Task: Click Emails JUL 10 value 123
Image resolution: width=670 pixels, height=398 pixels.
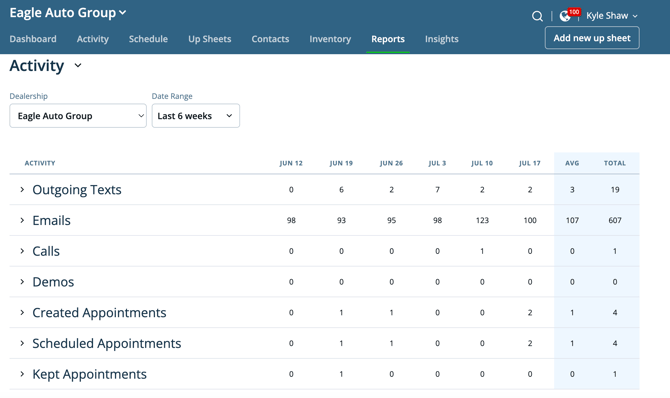Action: coord(482,220)
